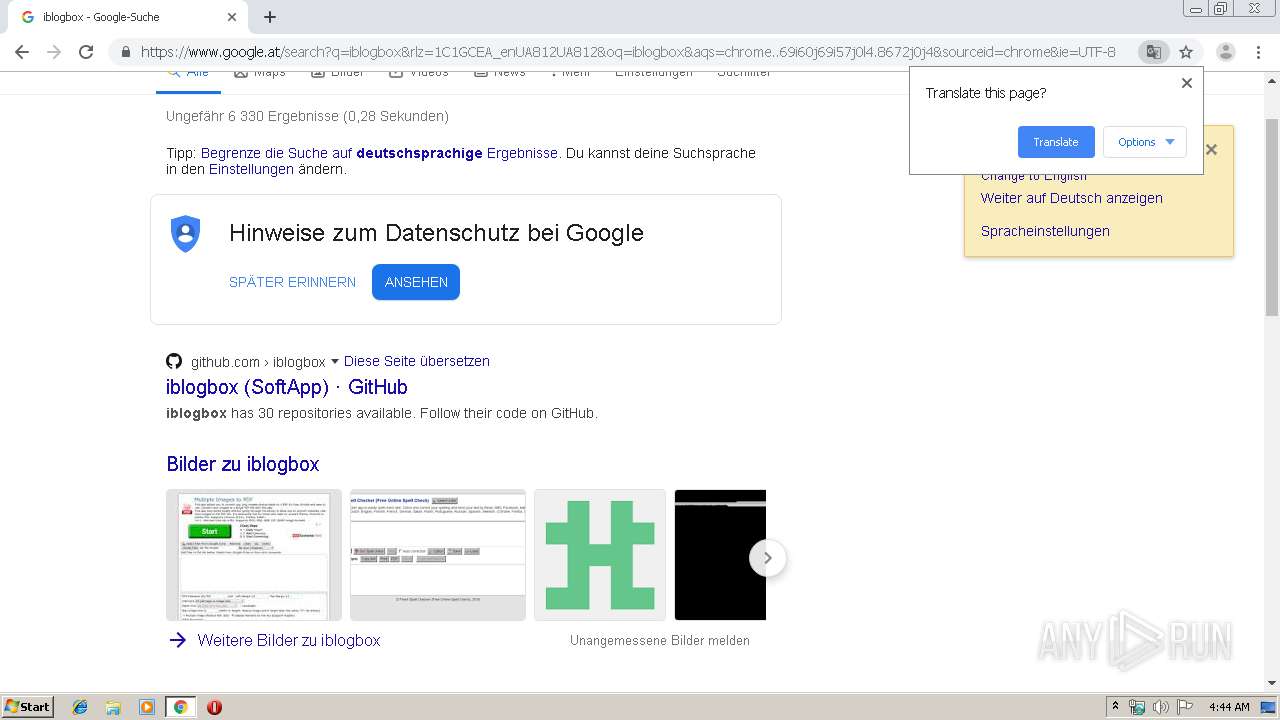Open the Multiple Images to PDF thumbnail
The width and height of the screenshot is (1280, 720).
click(x=254, y=555)
